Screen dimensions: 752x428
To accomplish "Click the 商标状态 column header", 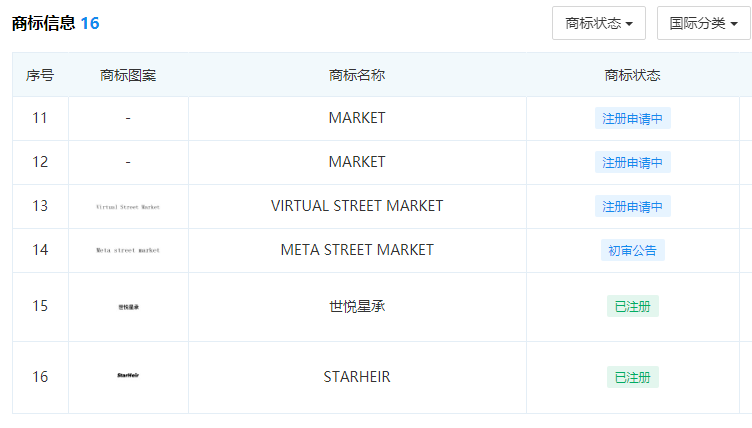I will tap(632, 75).
